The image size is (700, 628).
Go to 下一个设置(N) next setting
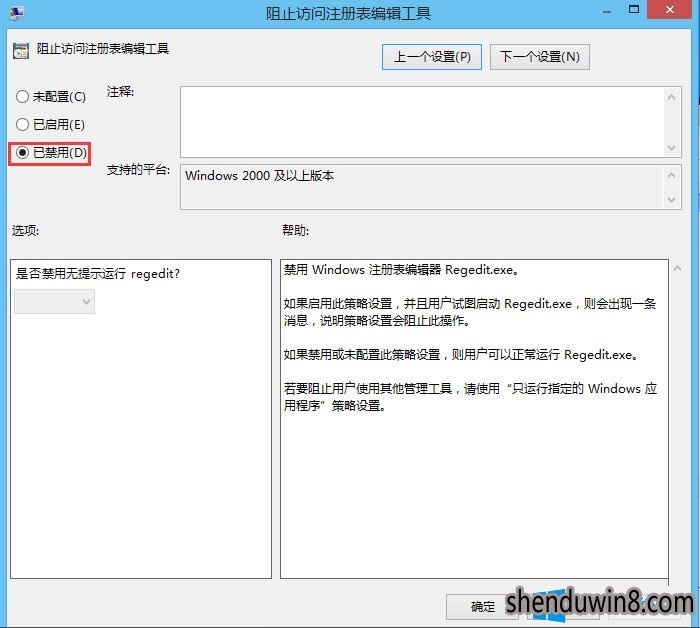point(540,57)
